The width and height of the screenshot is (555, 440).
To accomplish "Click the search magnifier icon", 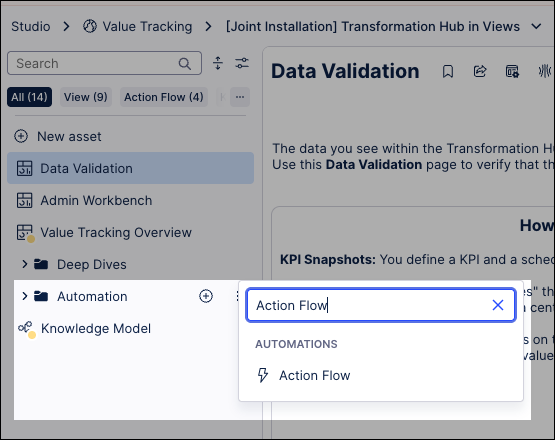I will (x=184, y=63).
